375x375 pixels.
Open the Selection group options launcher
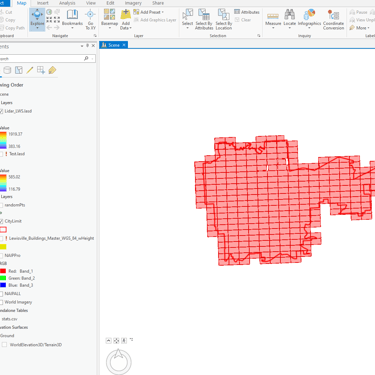259,35
